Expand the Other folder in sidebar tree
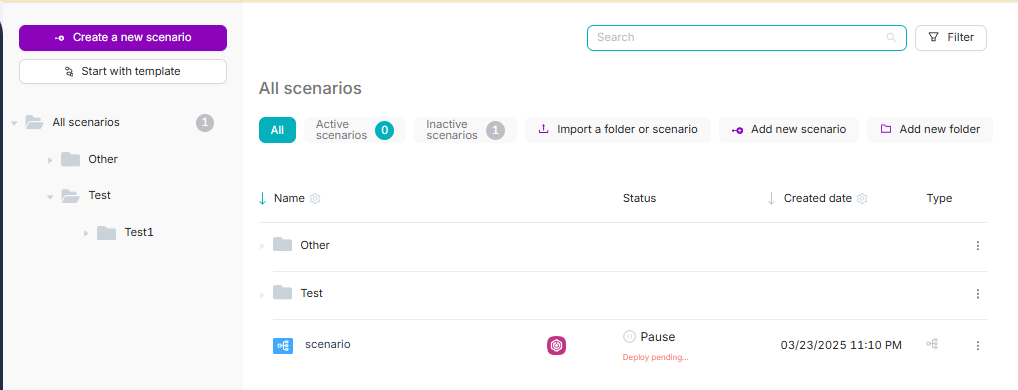 pos(50,160)
